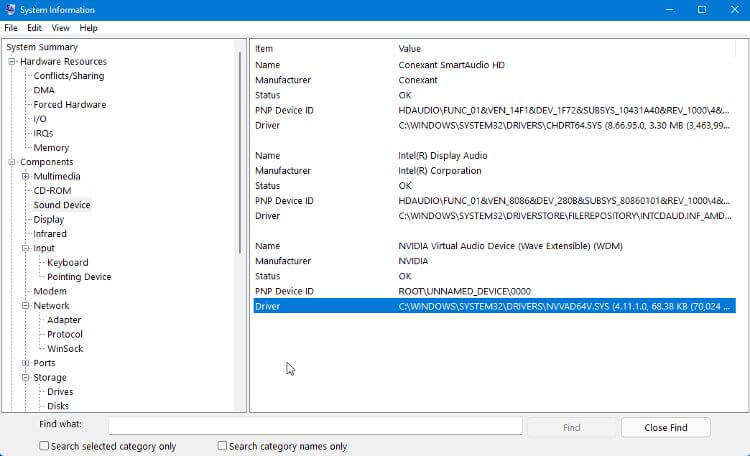Screen dimensions: 750x456
Task: Open the File menu
Action: point(10,28)
